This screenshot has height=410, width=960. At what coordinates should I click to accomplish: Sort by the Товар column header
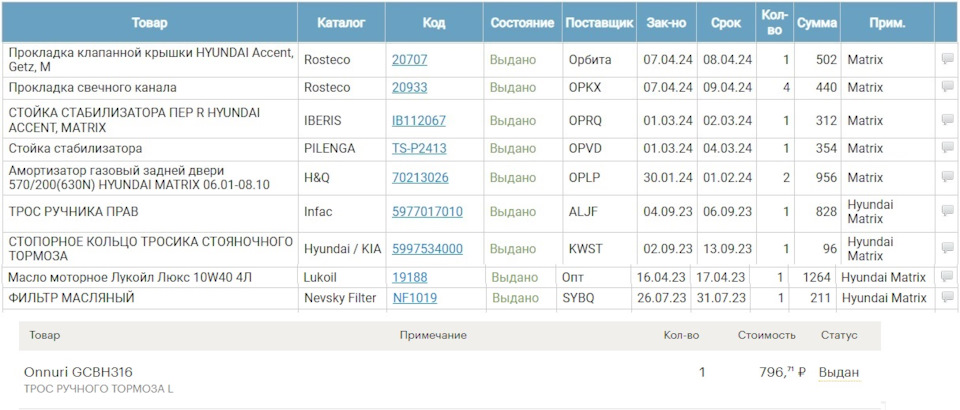tap(149, 23)
